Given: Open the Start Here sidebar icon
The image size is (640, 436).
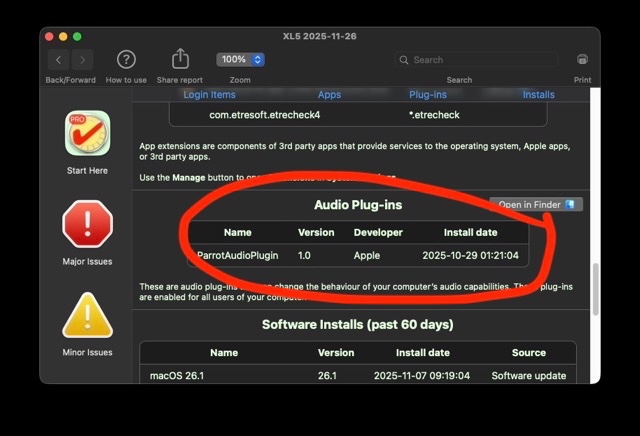Looking at the screenshot, I should coord(87,133).
